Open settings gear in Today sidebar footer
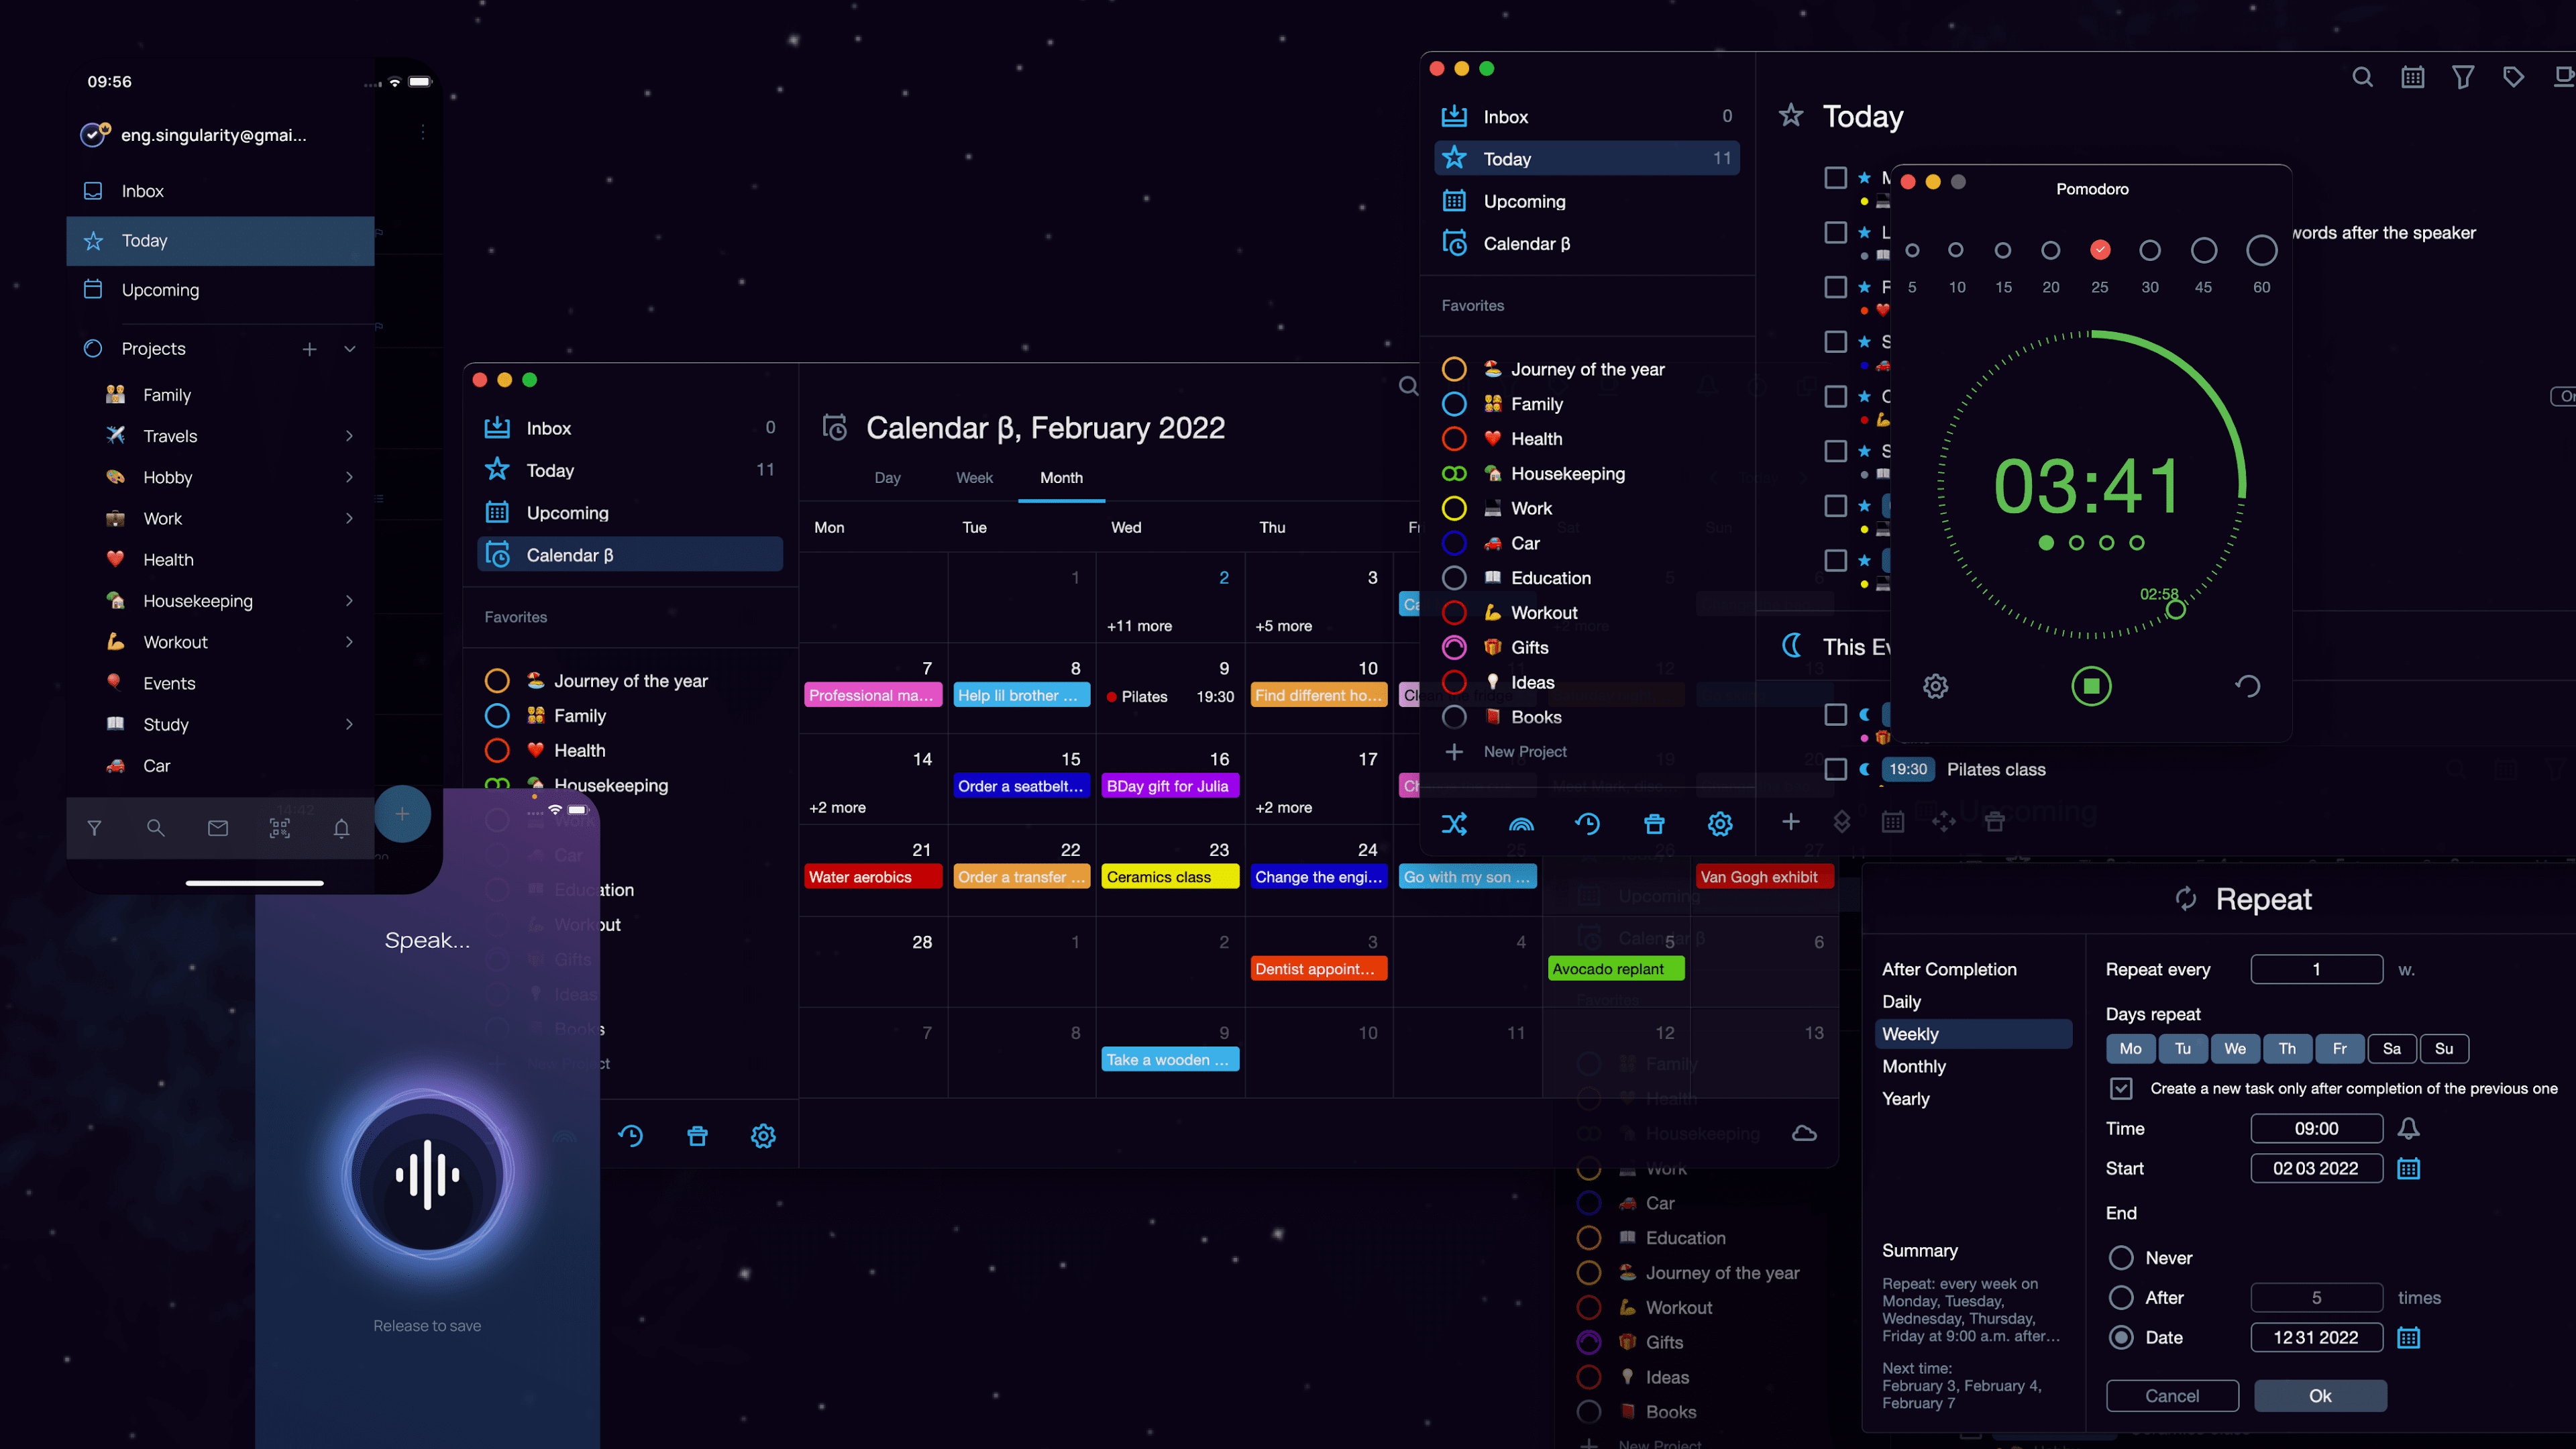This screenshot has width=2576, height=1449. [x=1720, y=824]
